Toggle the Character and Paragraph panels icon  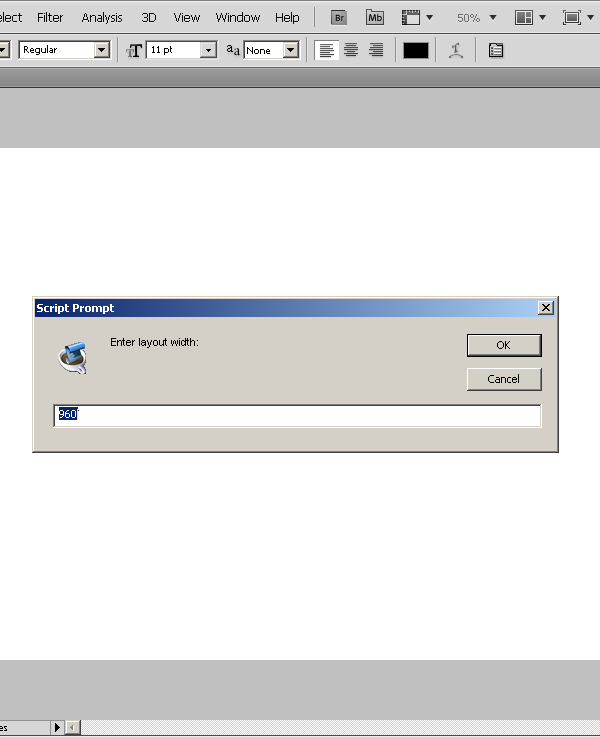pyautogui.click(x=496, y=50)
